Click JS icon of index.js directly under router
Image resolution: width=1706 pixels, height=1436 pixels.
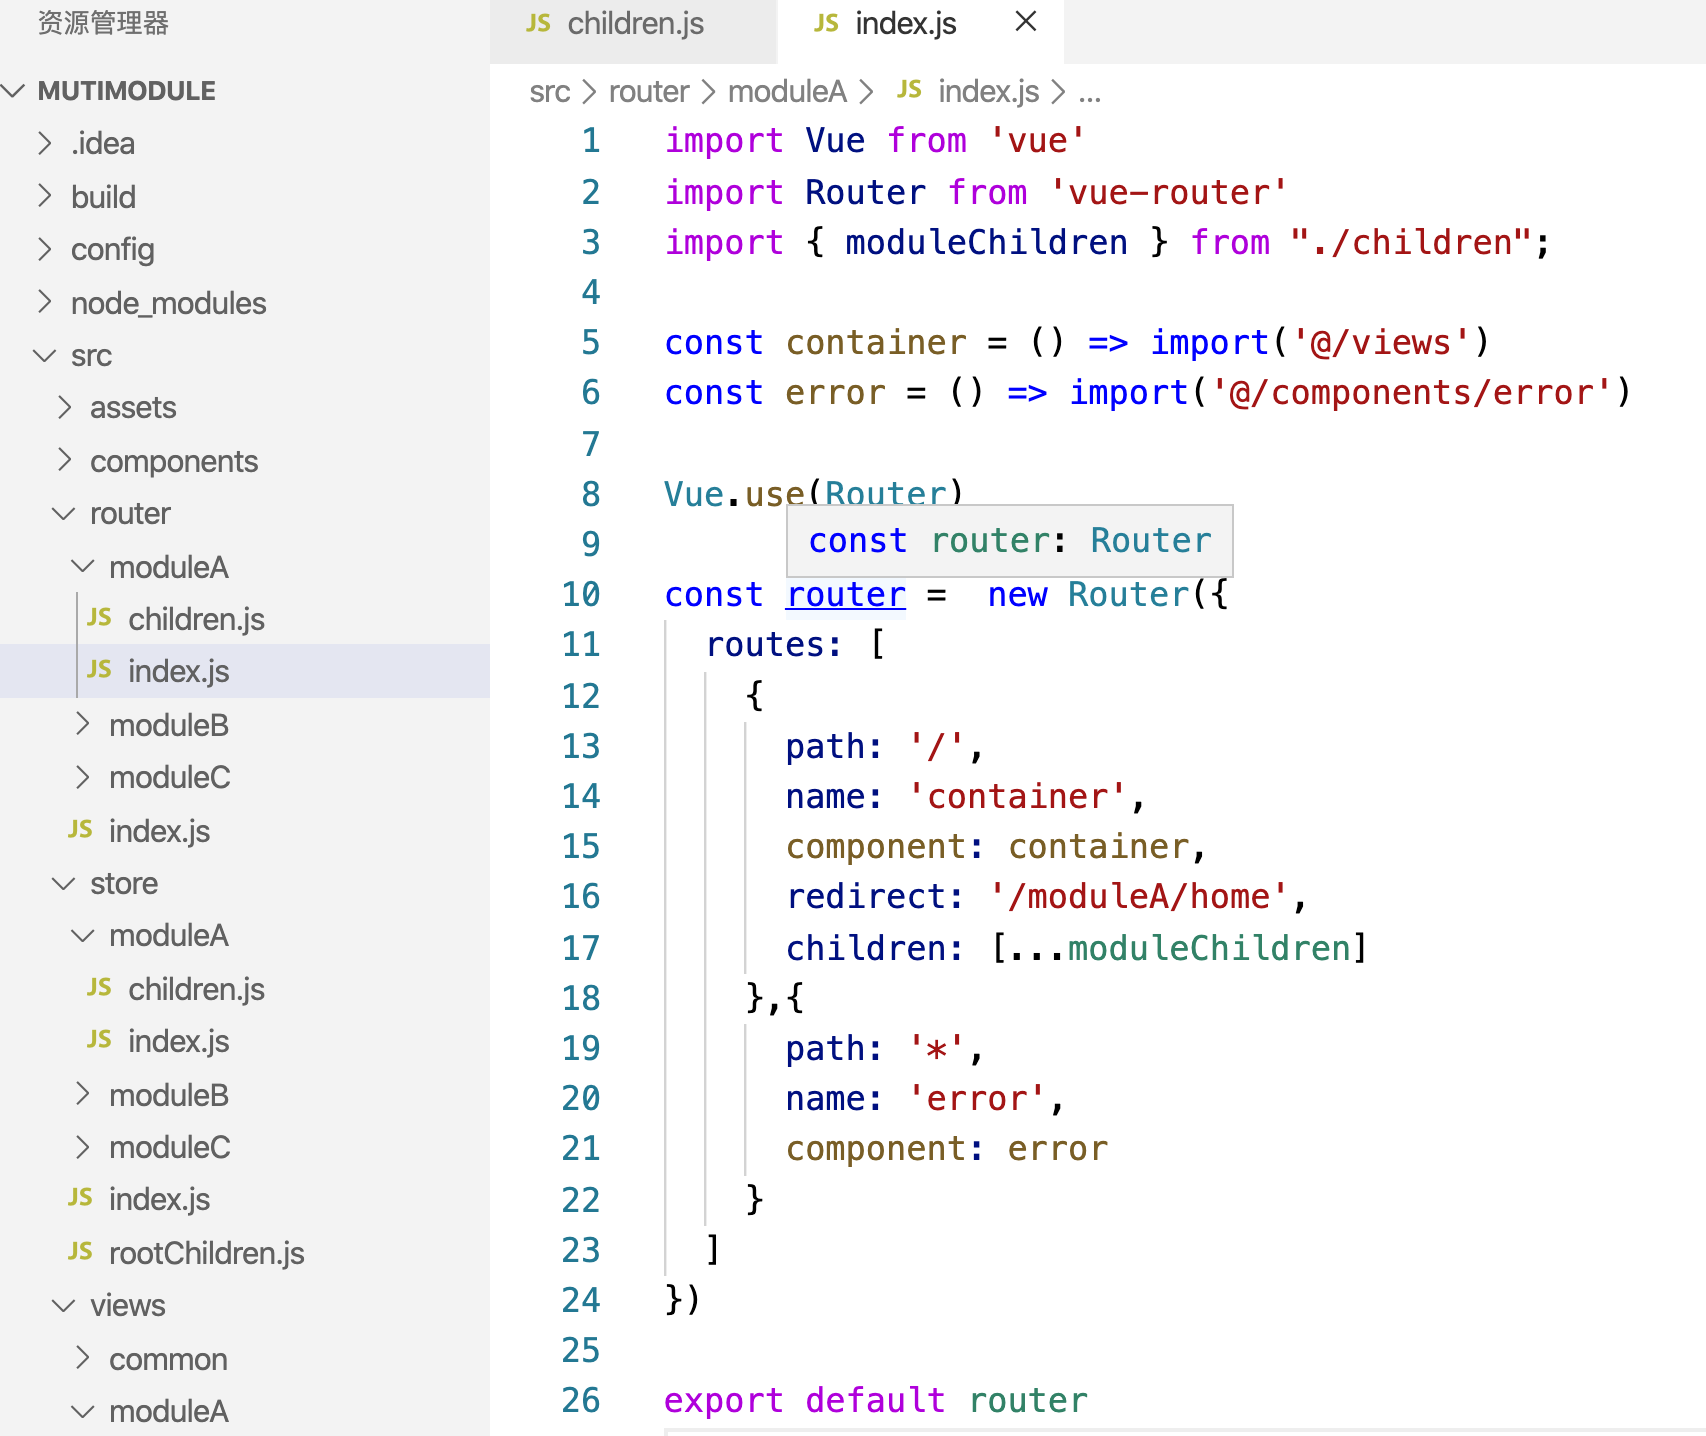80,829
